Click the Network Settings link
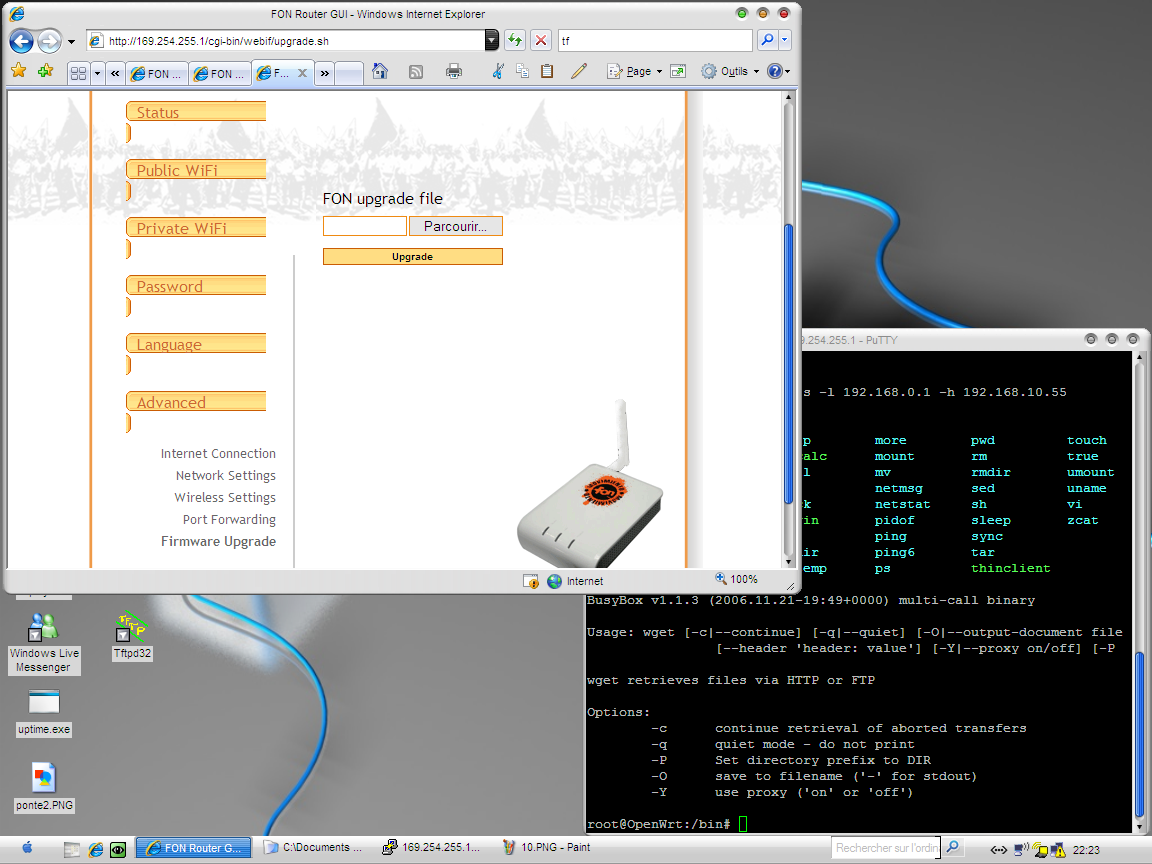 (226, 475)
